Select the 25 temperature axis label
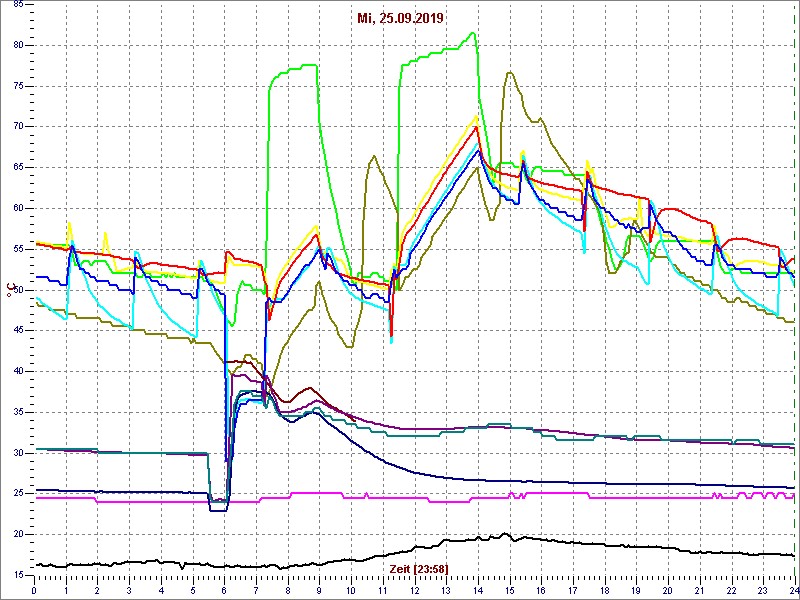The image size is (800, 600). click(18, 494)
